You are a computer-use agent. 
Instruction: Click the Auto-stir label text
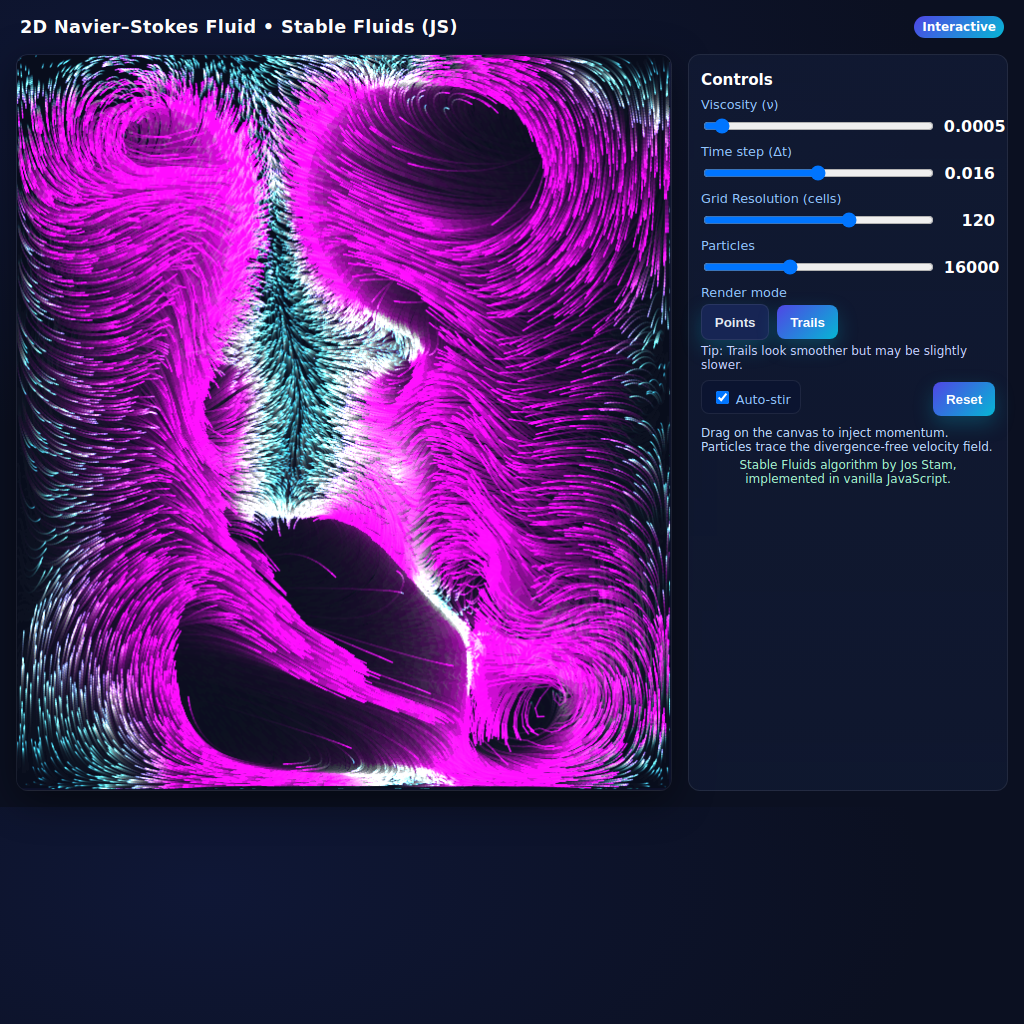(763, 400)
